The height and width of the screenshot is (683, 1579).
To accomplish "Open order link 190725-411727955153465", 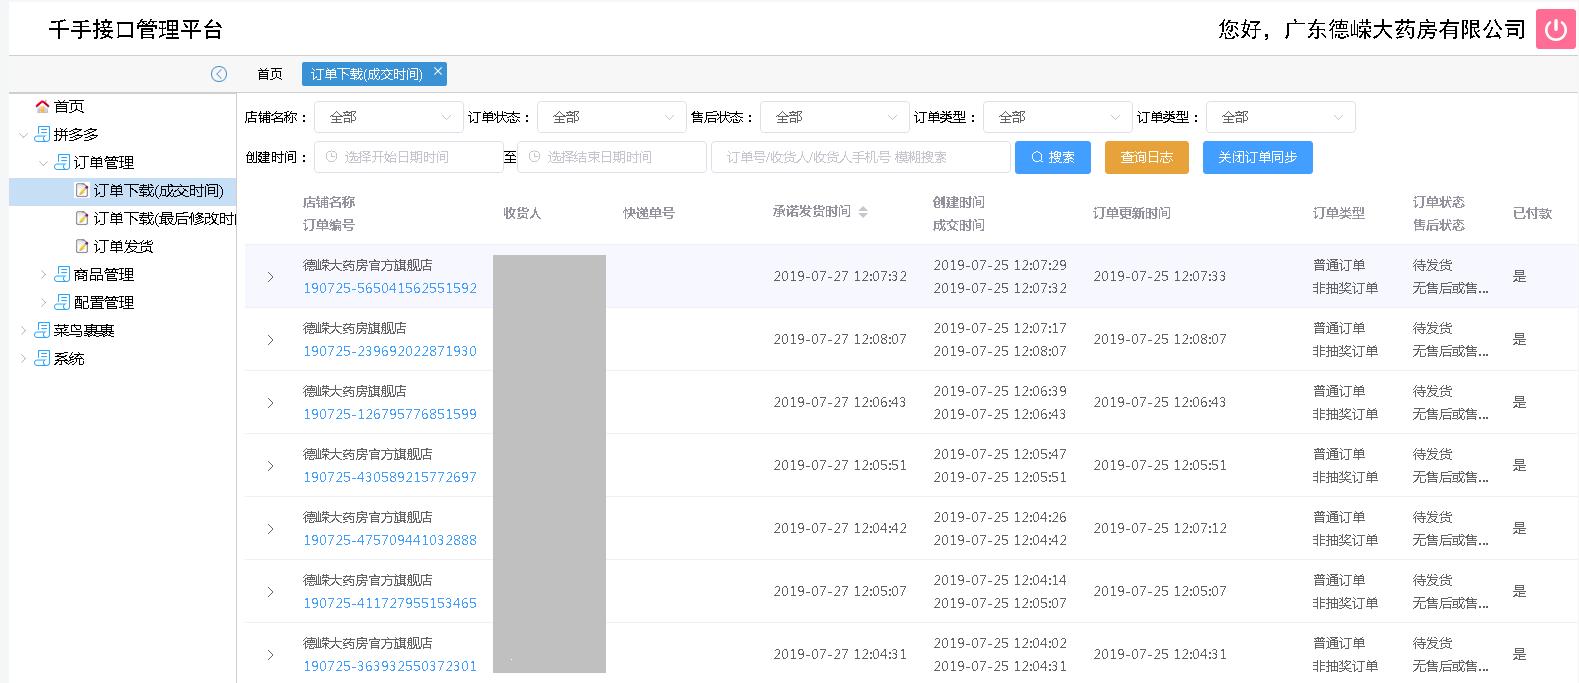I will pos(390,603).
